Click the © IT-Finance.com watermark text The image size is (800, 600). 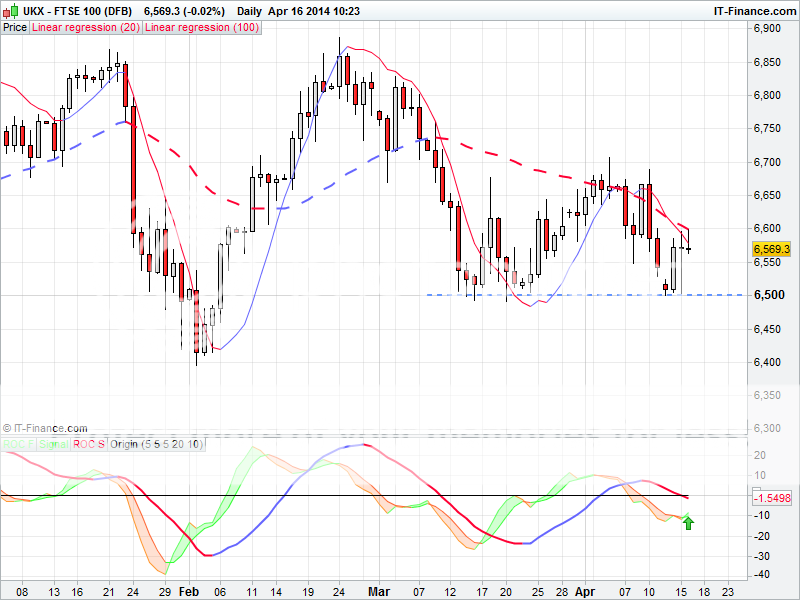click(x=45, y=427)
